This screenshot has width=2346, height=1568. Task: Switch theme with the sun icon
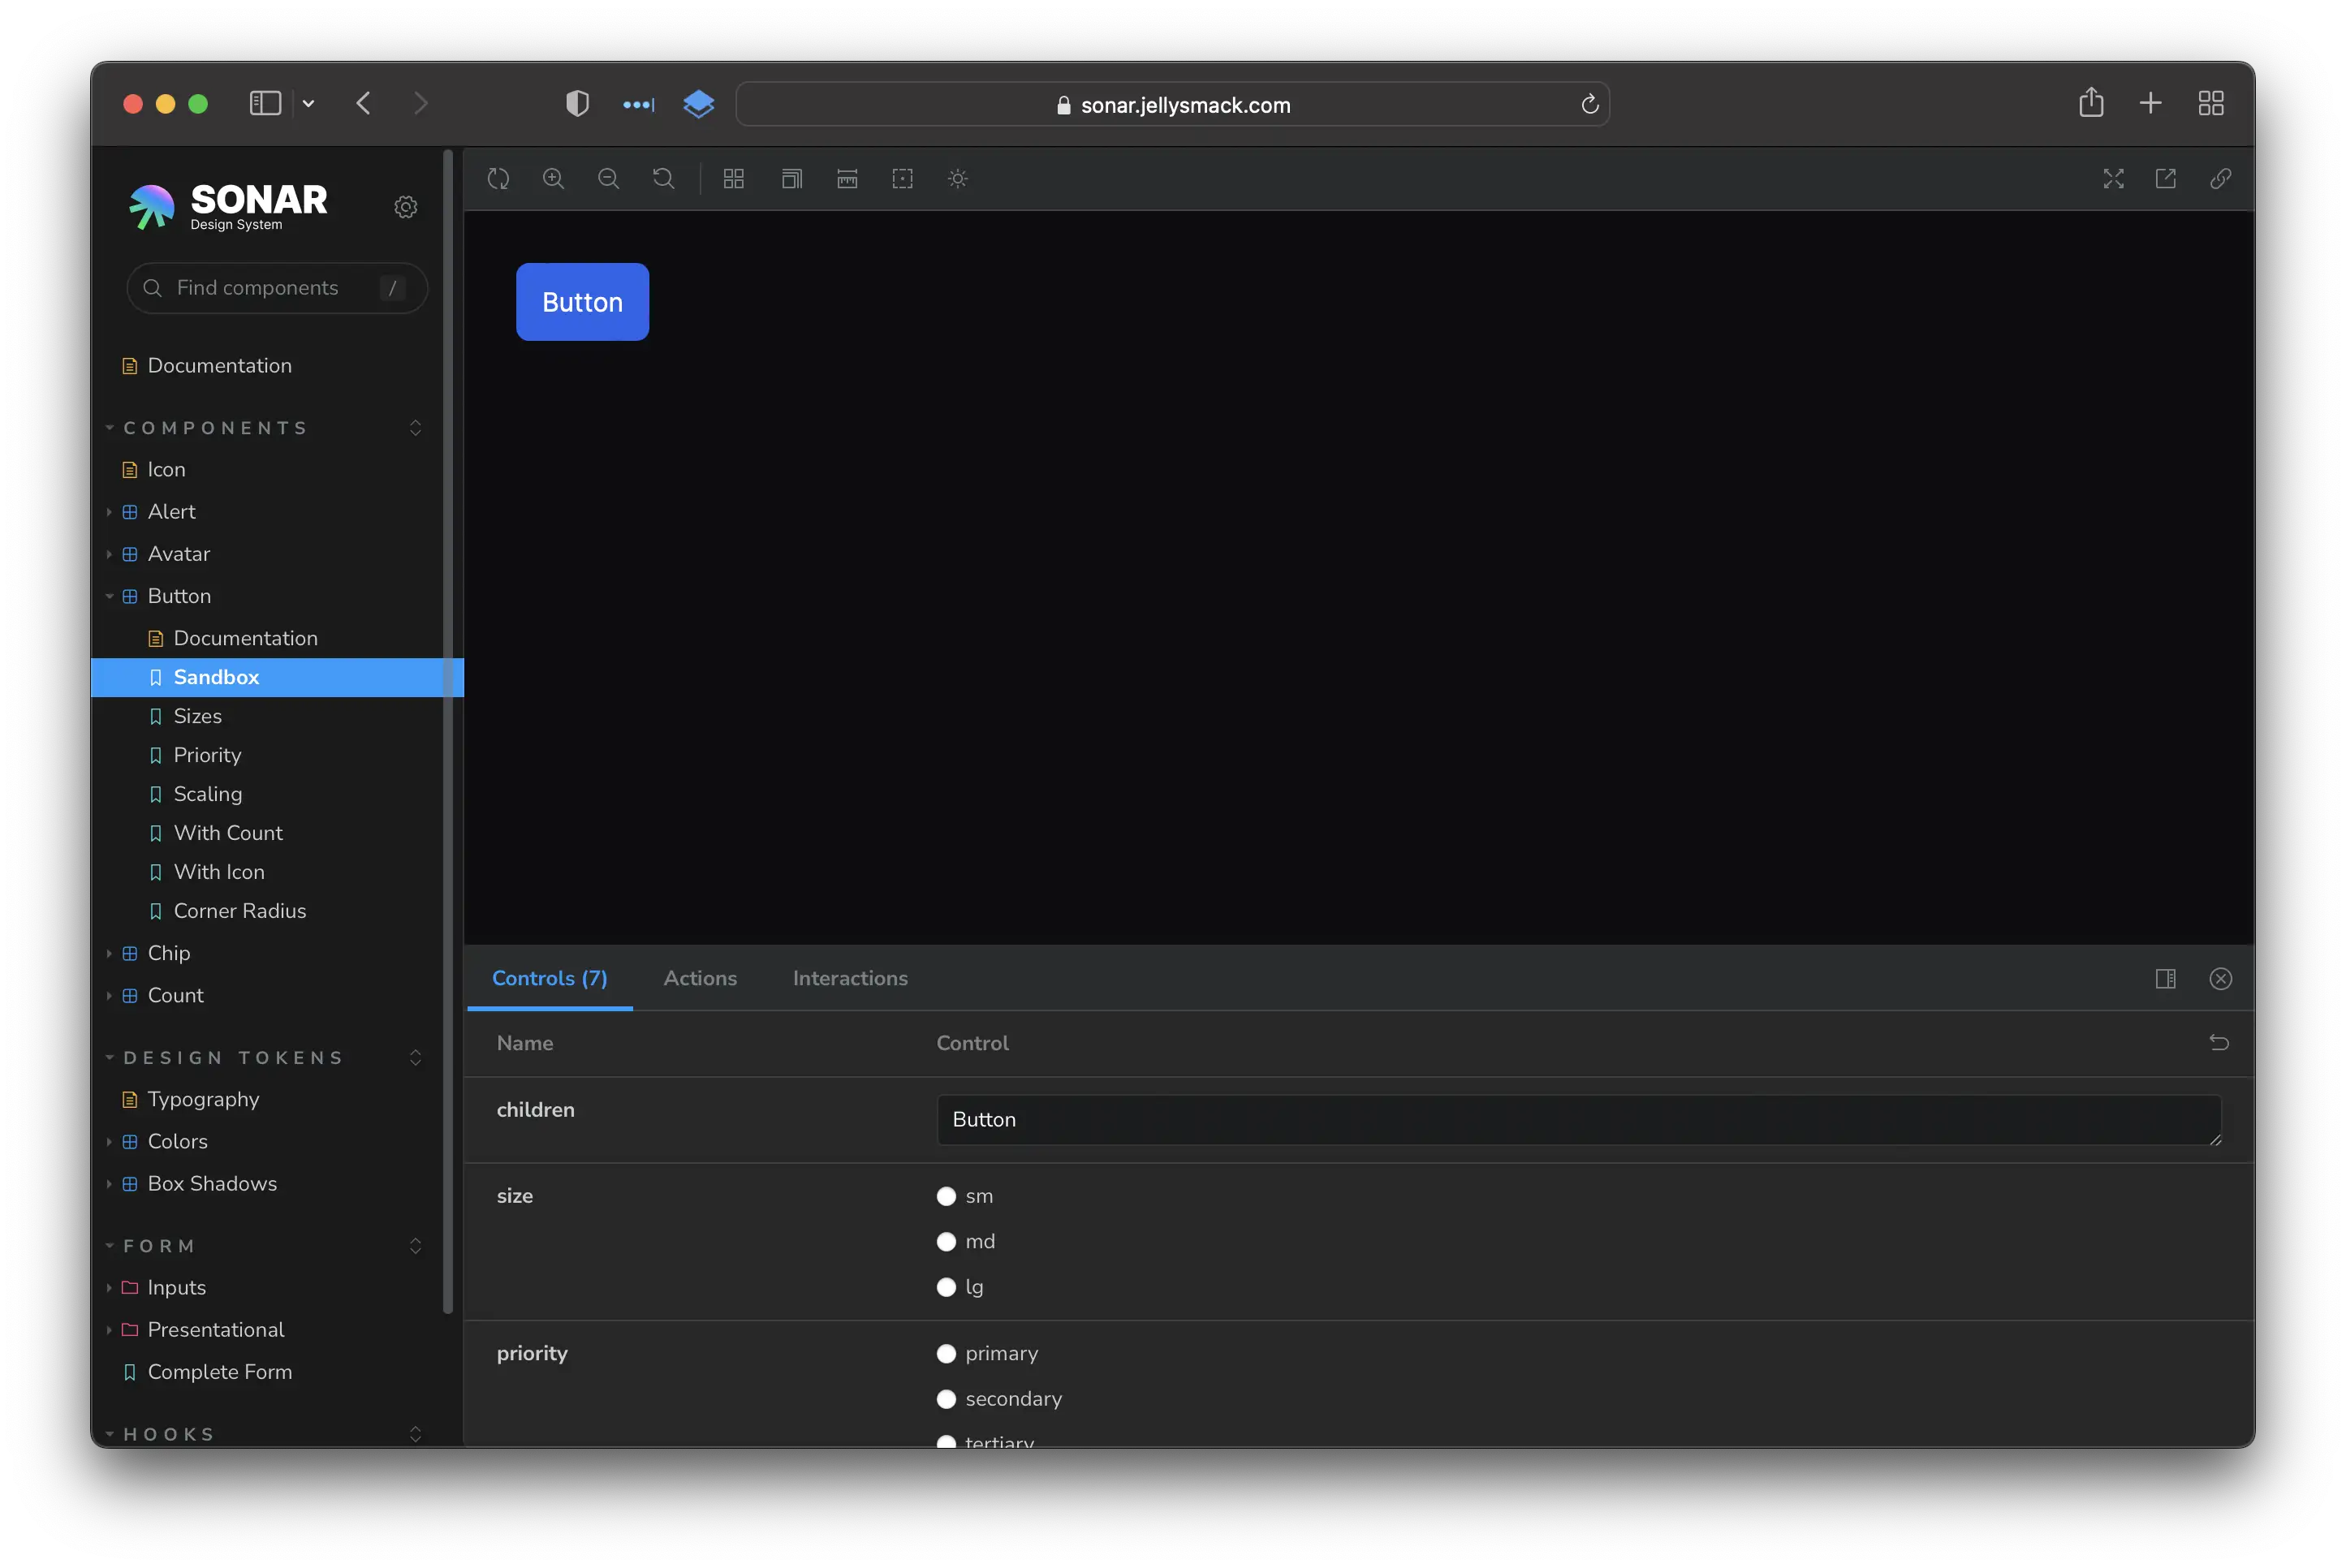[958, 179]
